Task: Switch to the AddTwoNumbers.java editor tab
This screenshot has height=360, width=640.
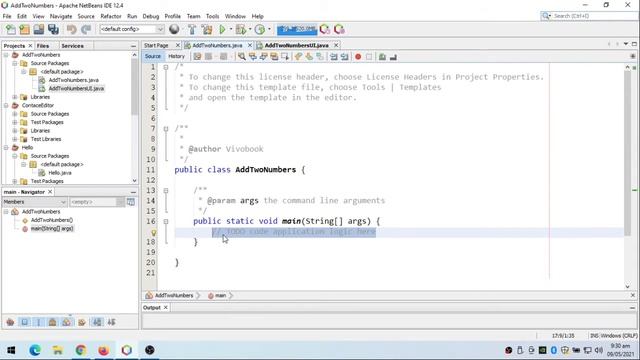Action: (x=217, y=45)
